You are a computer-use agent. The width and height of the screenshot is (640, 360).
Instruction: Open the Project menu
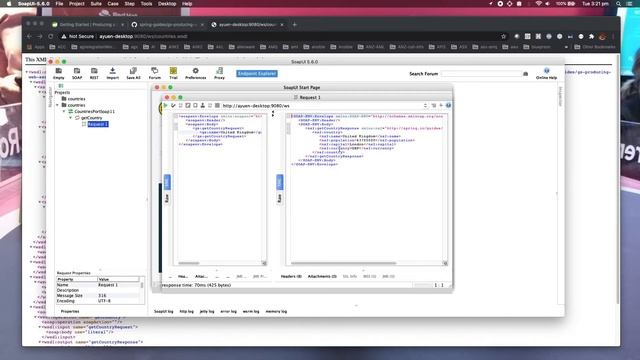(77, 4)
